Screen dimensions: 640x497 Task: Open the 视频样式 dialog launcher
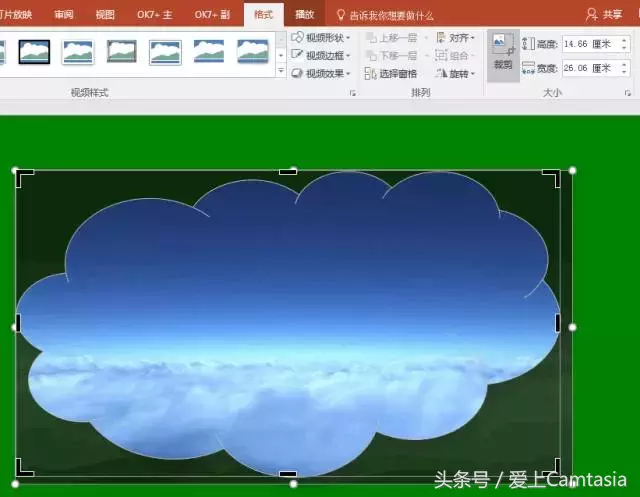(x=353, y=93)
